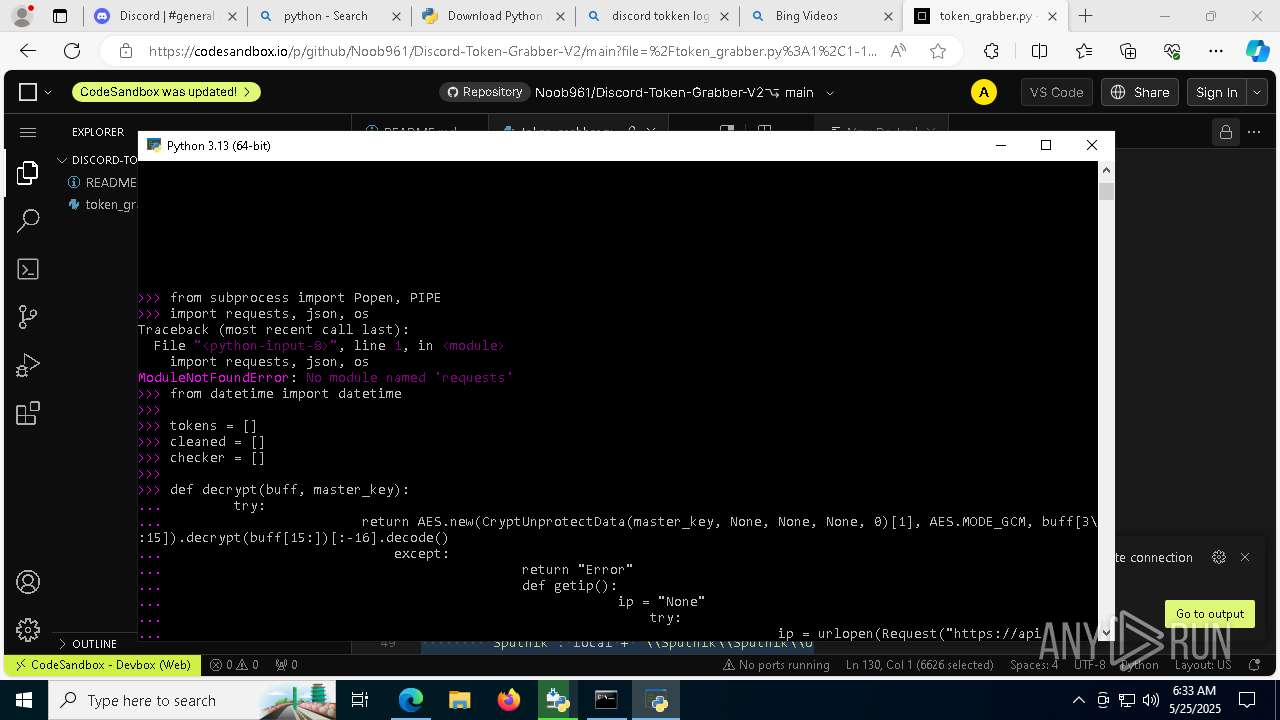The width and height of the screenshot is (1280, 720).
Task: Maximize the Python 3.13 window
Action: pyautogui.click(x=1046, y=145)
